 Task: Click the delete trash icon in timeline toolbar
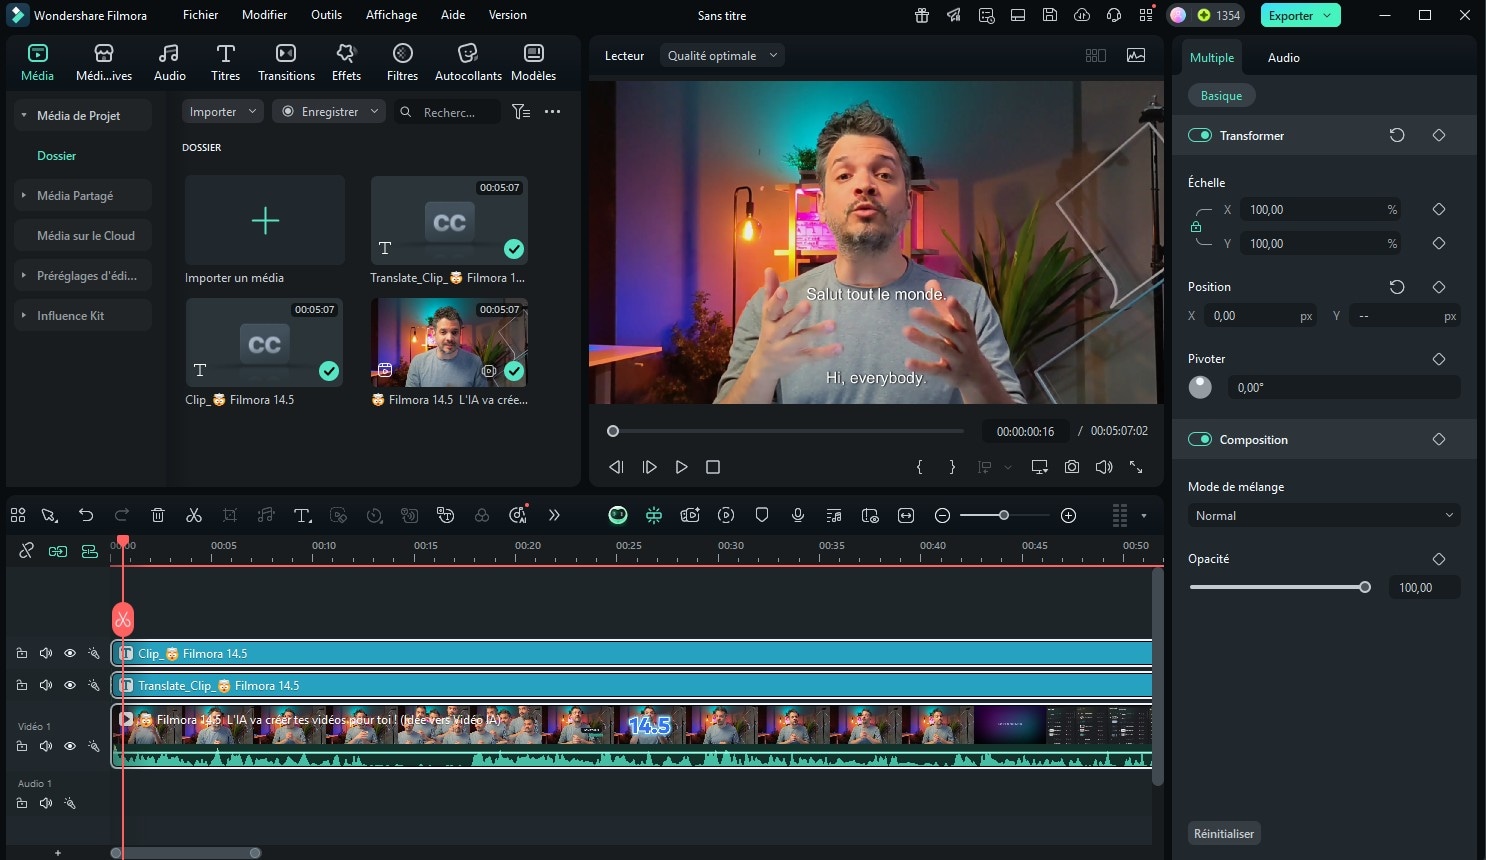coord(158,515)
